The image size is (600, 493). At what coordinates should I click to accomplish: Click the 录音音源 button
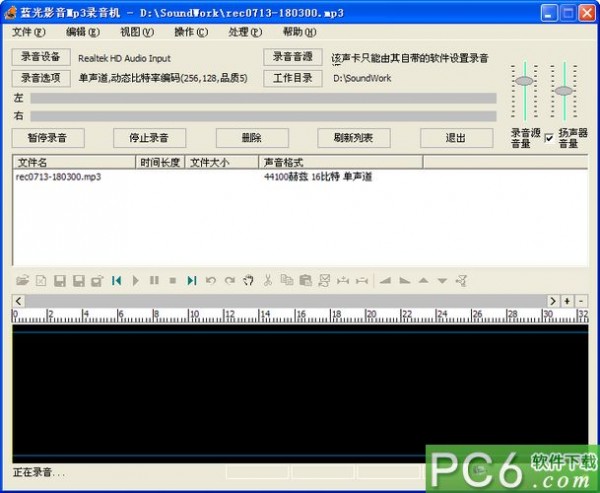[293, 57]
